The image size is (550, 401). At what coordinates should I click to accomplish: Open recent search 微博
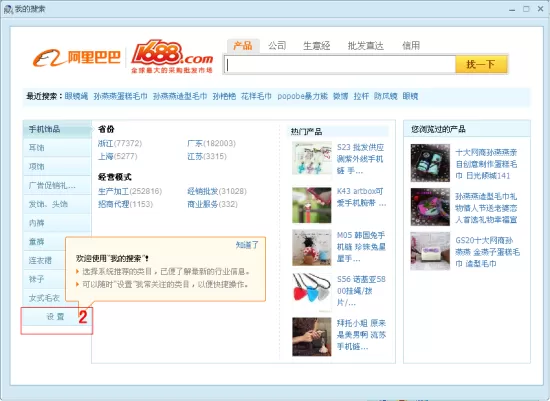[x=340, y=96]
